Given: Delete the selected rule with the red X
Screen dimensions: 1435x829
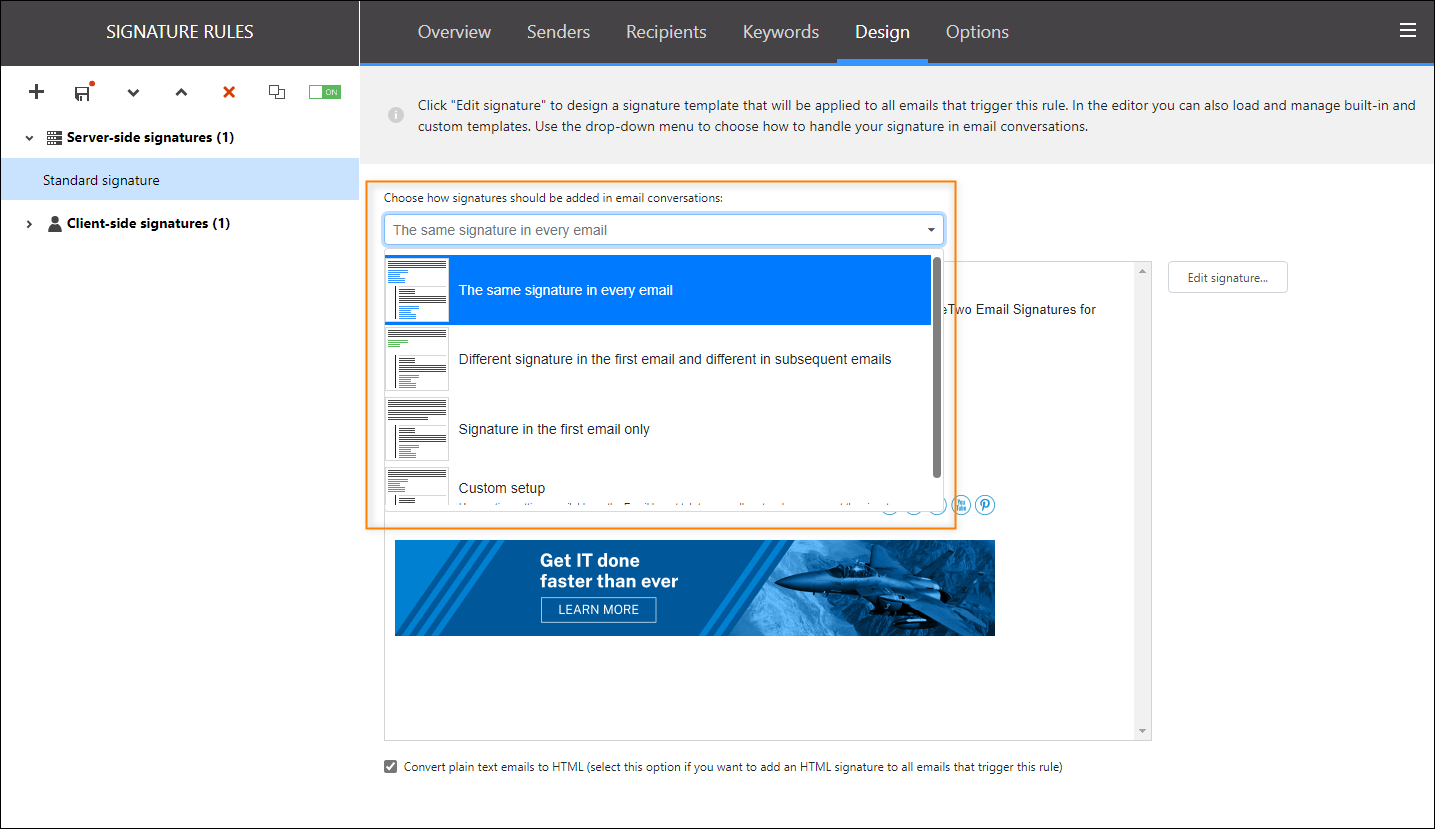Looking at the screenshot, I should (228, 92).
